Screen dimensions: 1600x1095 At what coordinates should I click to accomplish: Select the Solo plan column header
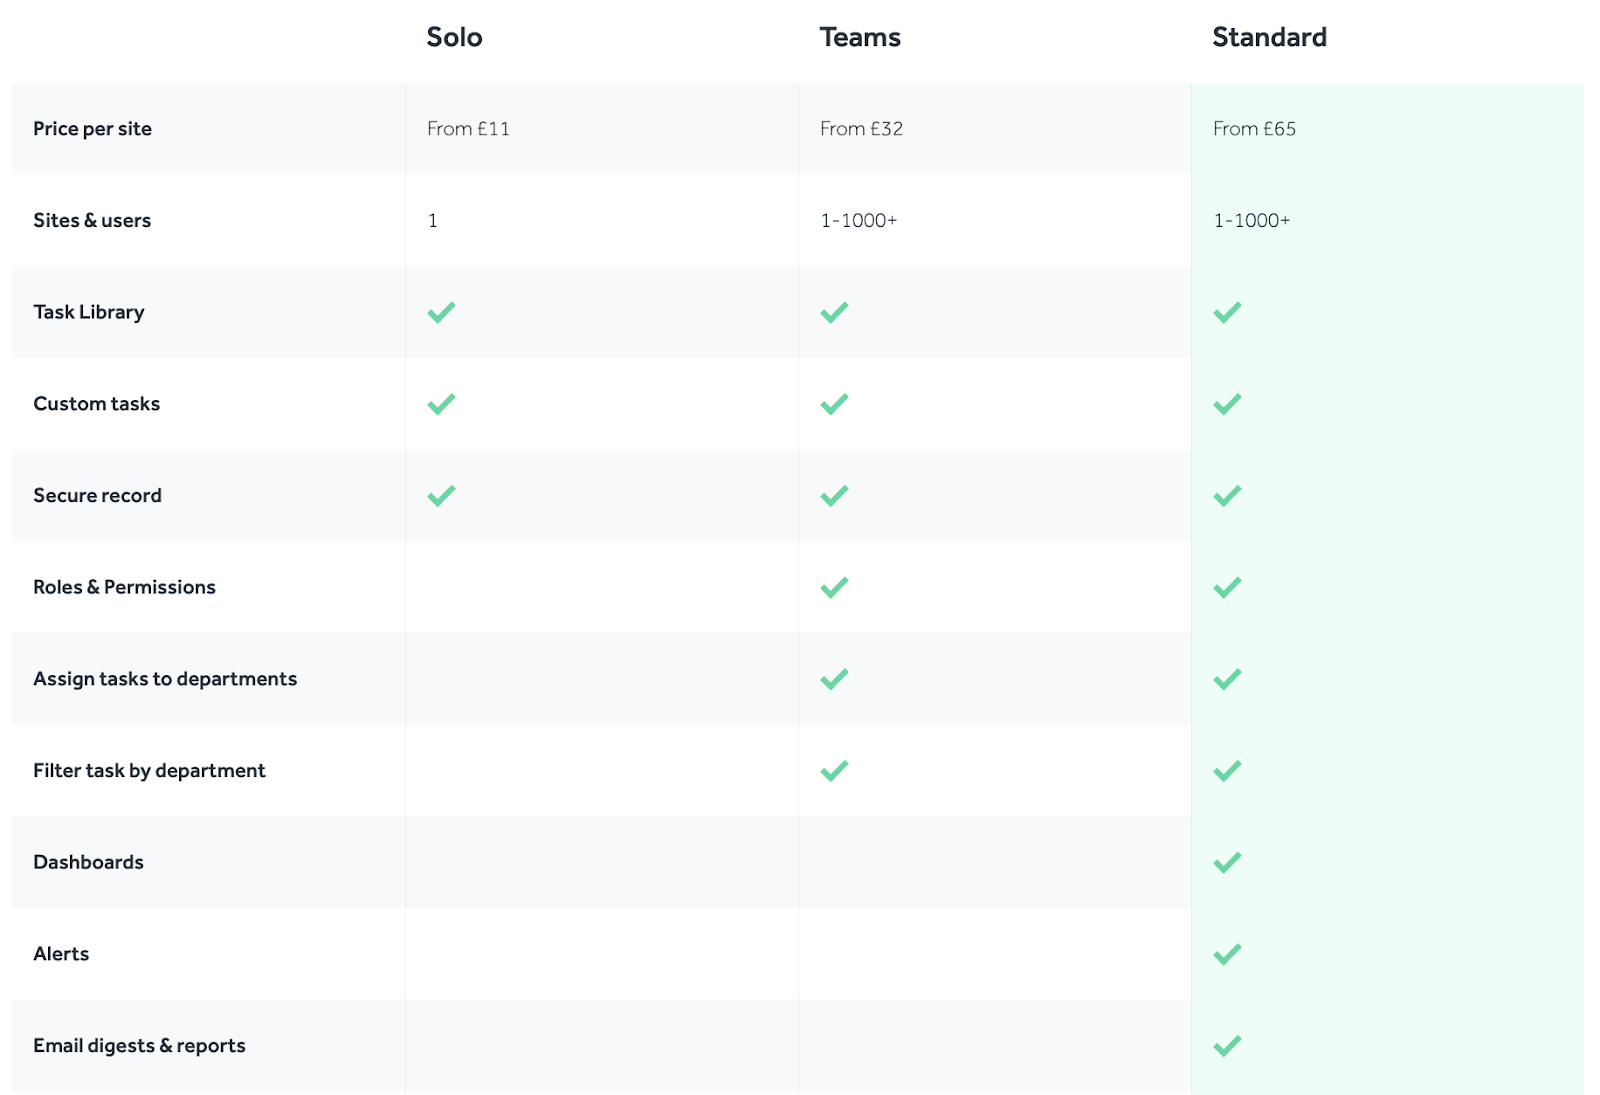pyautogui.click(x=454, y=38)
